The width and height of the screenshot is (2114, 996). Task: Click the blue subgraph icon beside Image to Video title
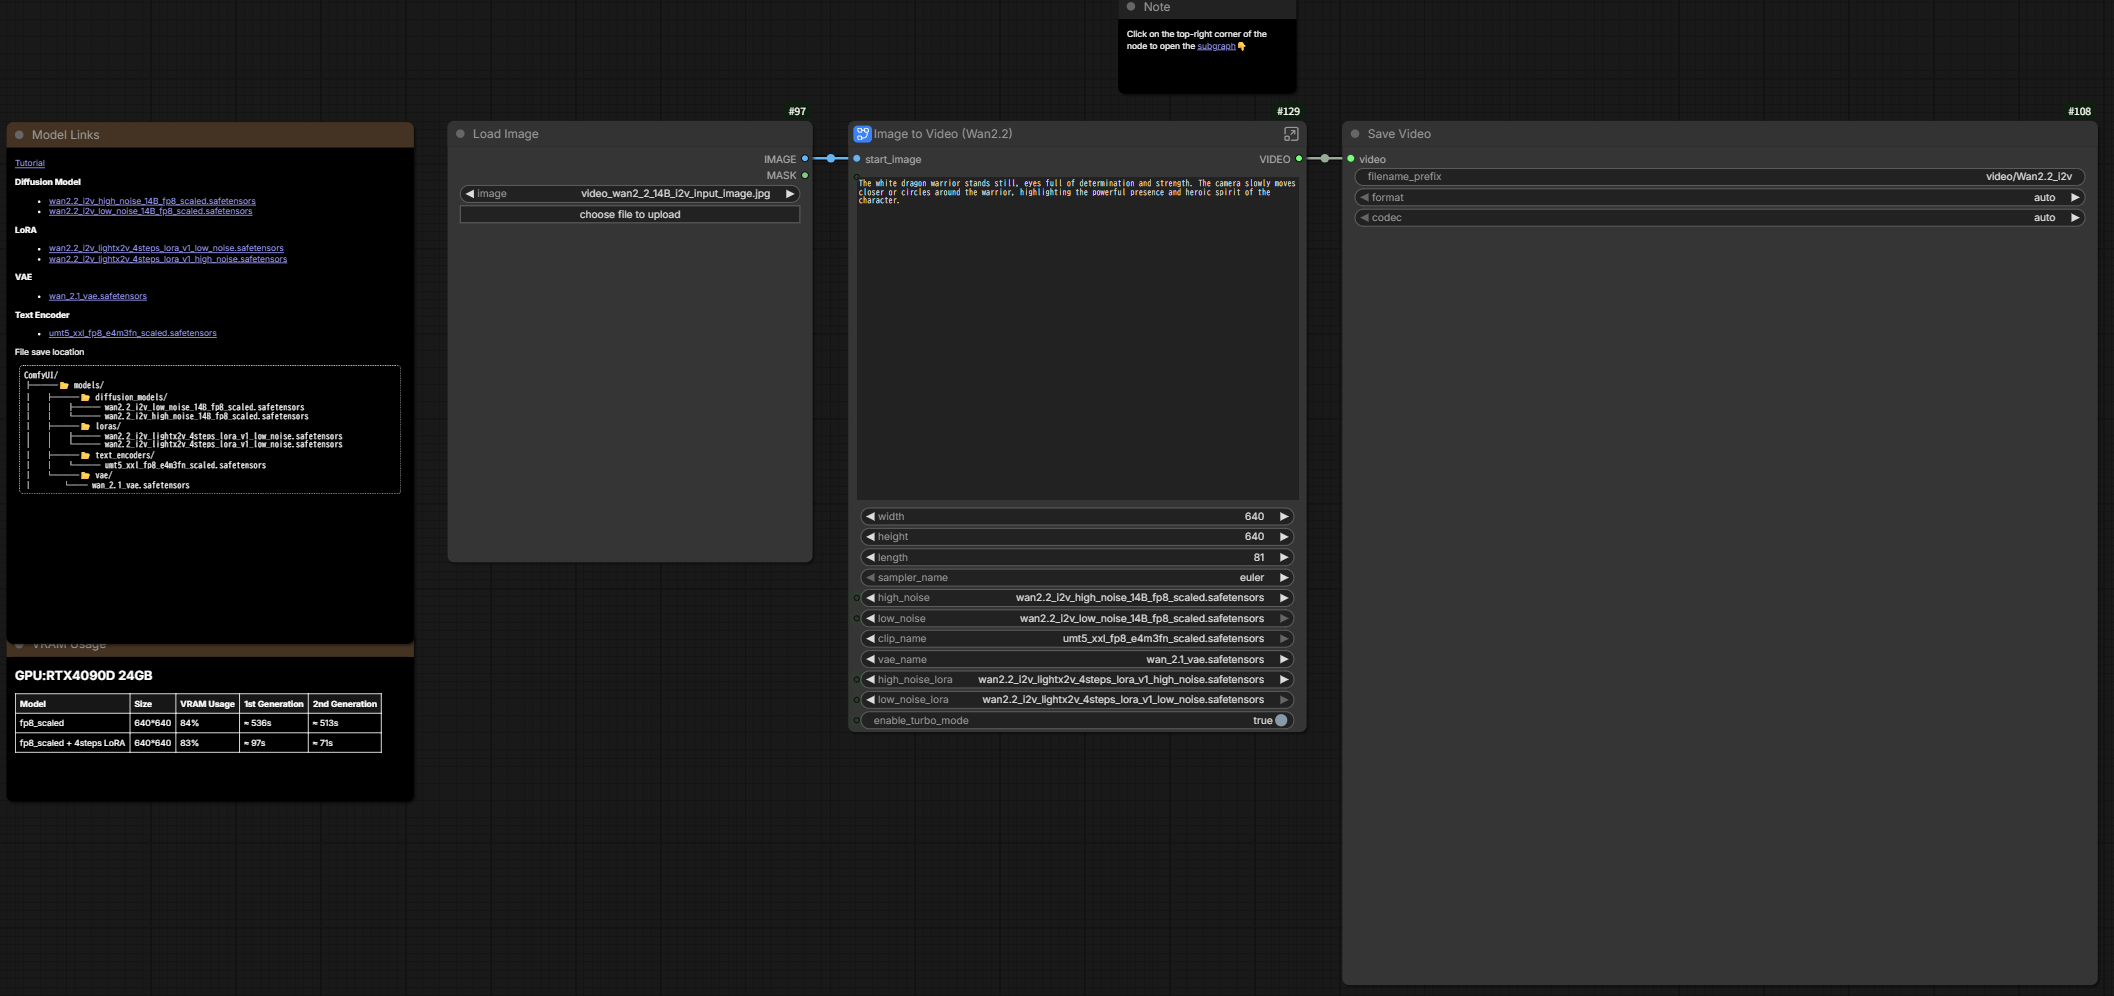(862, 134)
